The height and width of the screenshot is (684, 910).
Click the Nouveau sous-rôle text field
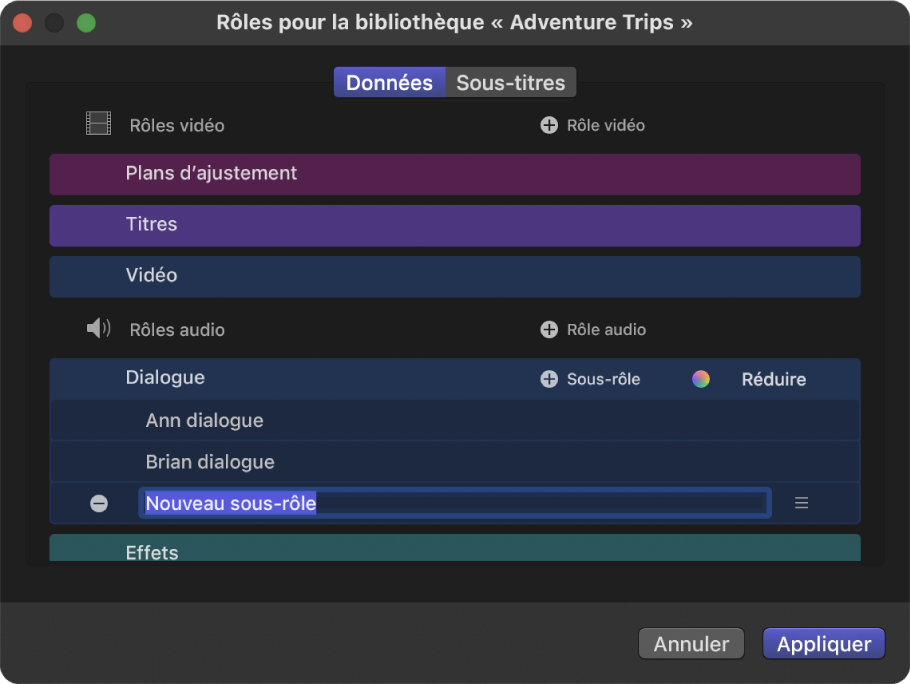coord(455,504)
